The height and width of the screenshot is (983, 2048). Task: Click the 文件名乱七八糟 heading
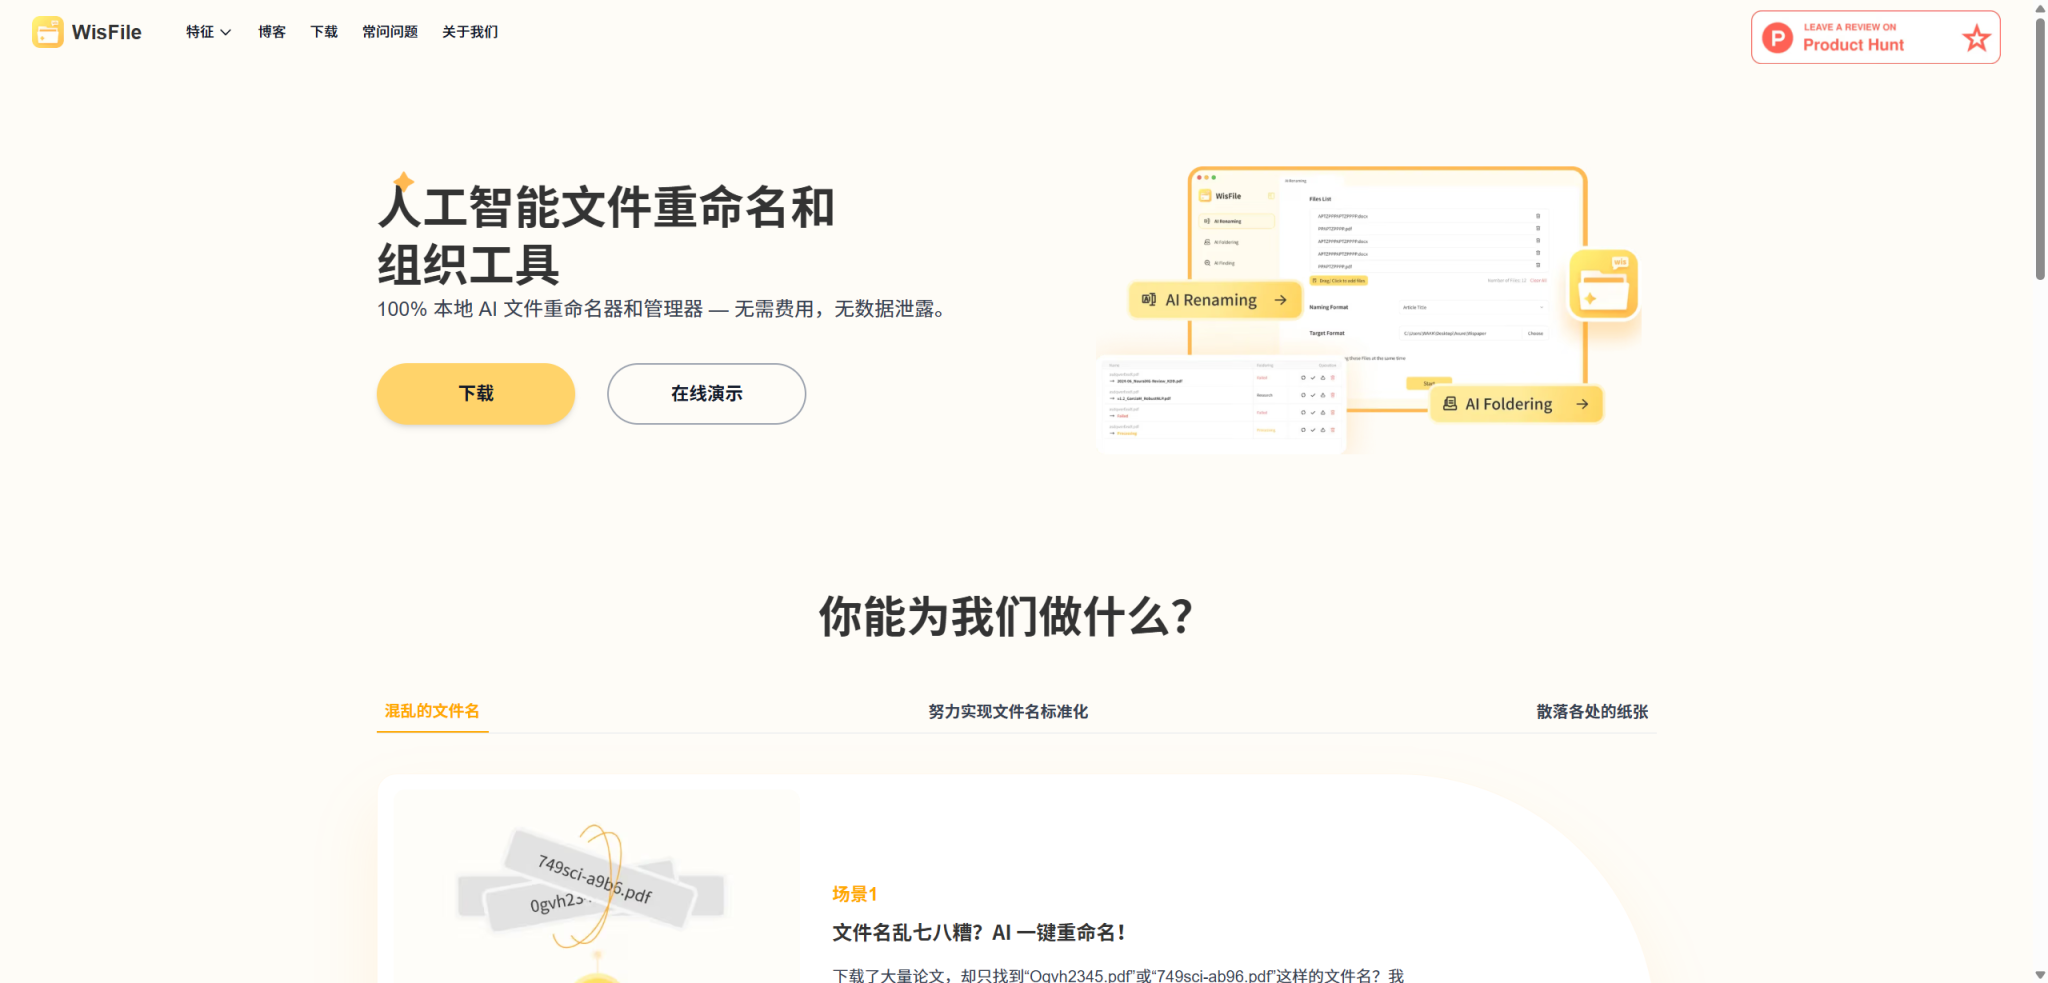coord(980,933)
